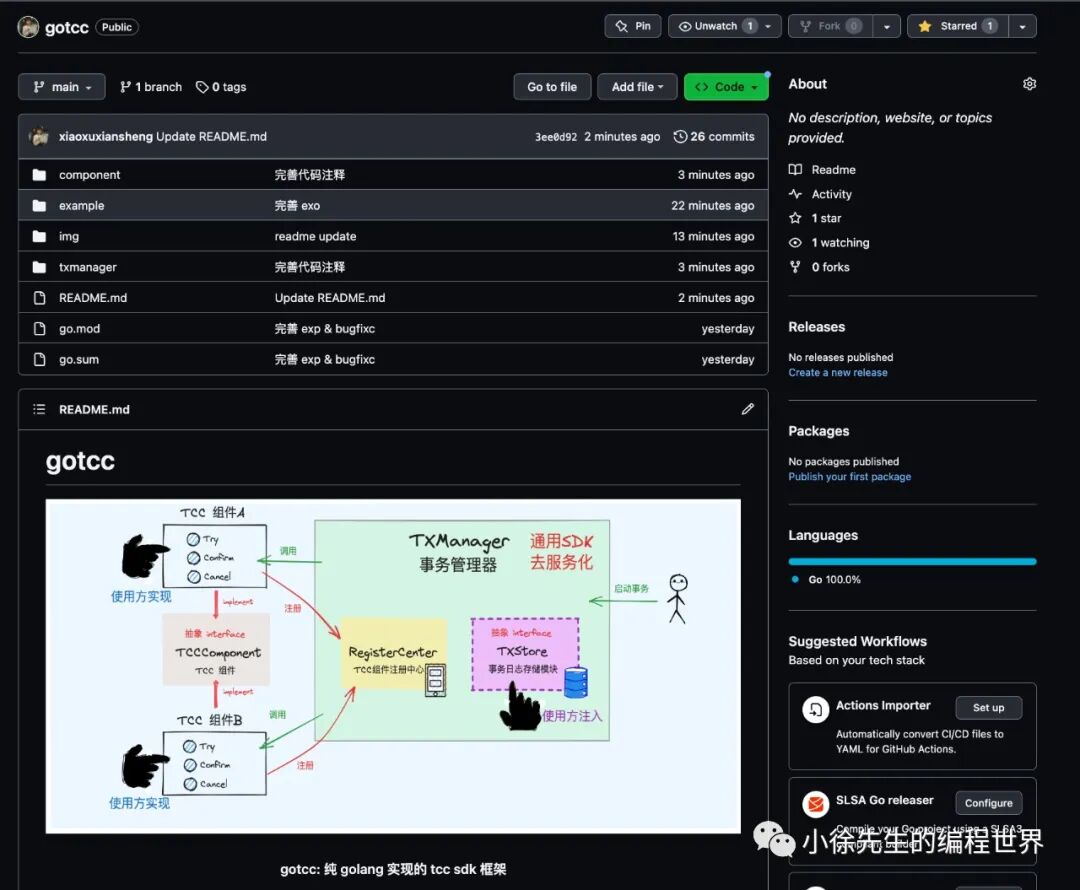Open the Add file dropdown
This screenshot has width=1080, height=890.
637,87
